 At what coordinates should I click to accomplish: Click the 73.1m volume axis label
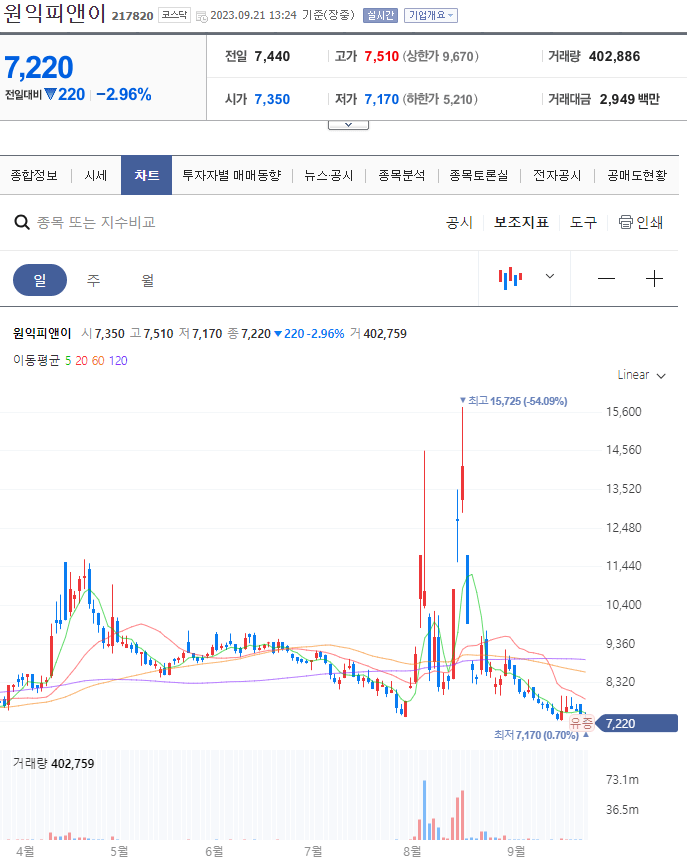pos(622,779)
